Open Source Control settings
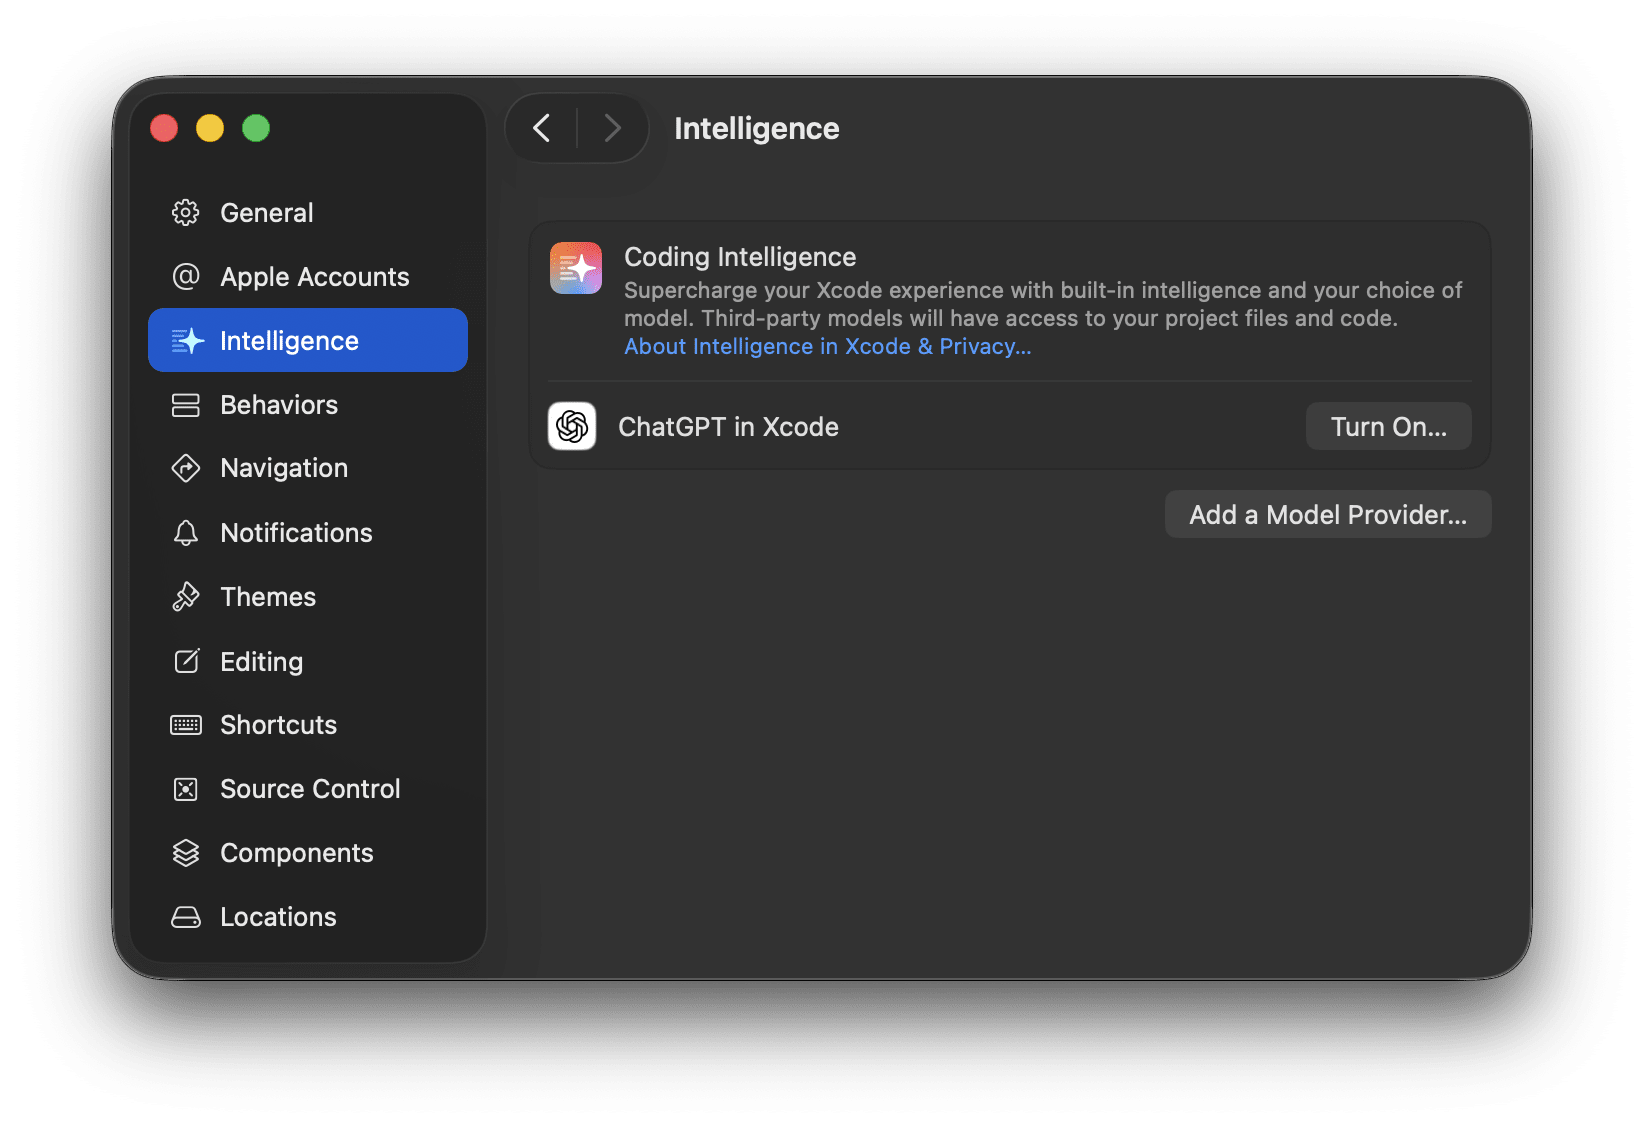This screenshot has width=1644, height=1128. pyautogui.click(x=308, y=789)
